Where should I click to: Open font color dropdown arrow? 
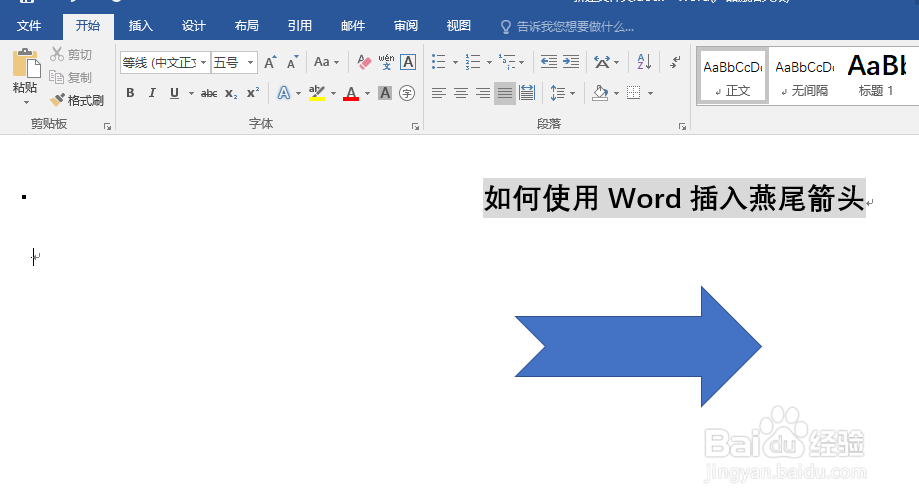(x=367, y=93)
